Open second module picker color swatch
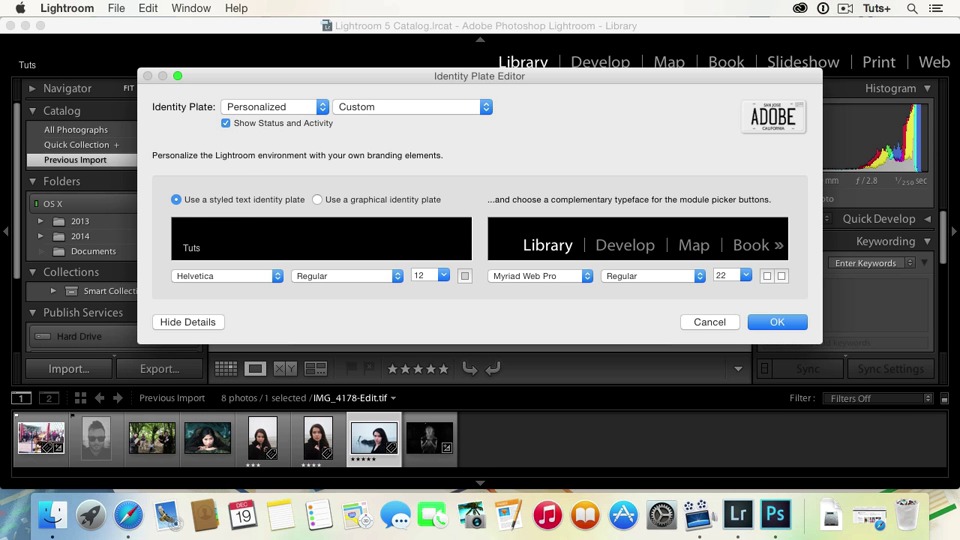The image size is (960, 540). click(781, 276)
